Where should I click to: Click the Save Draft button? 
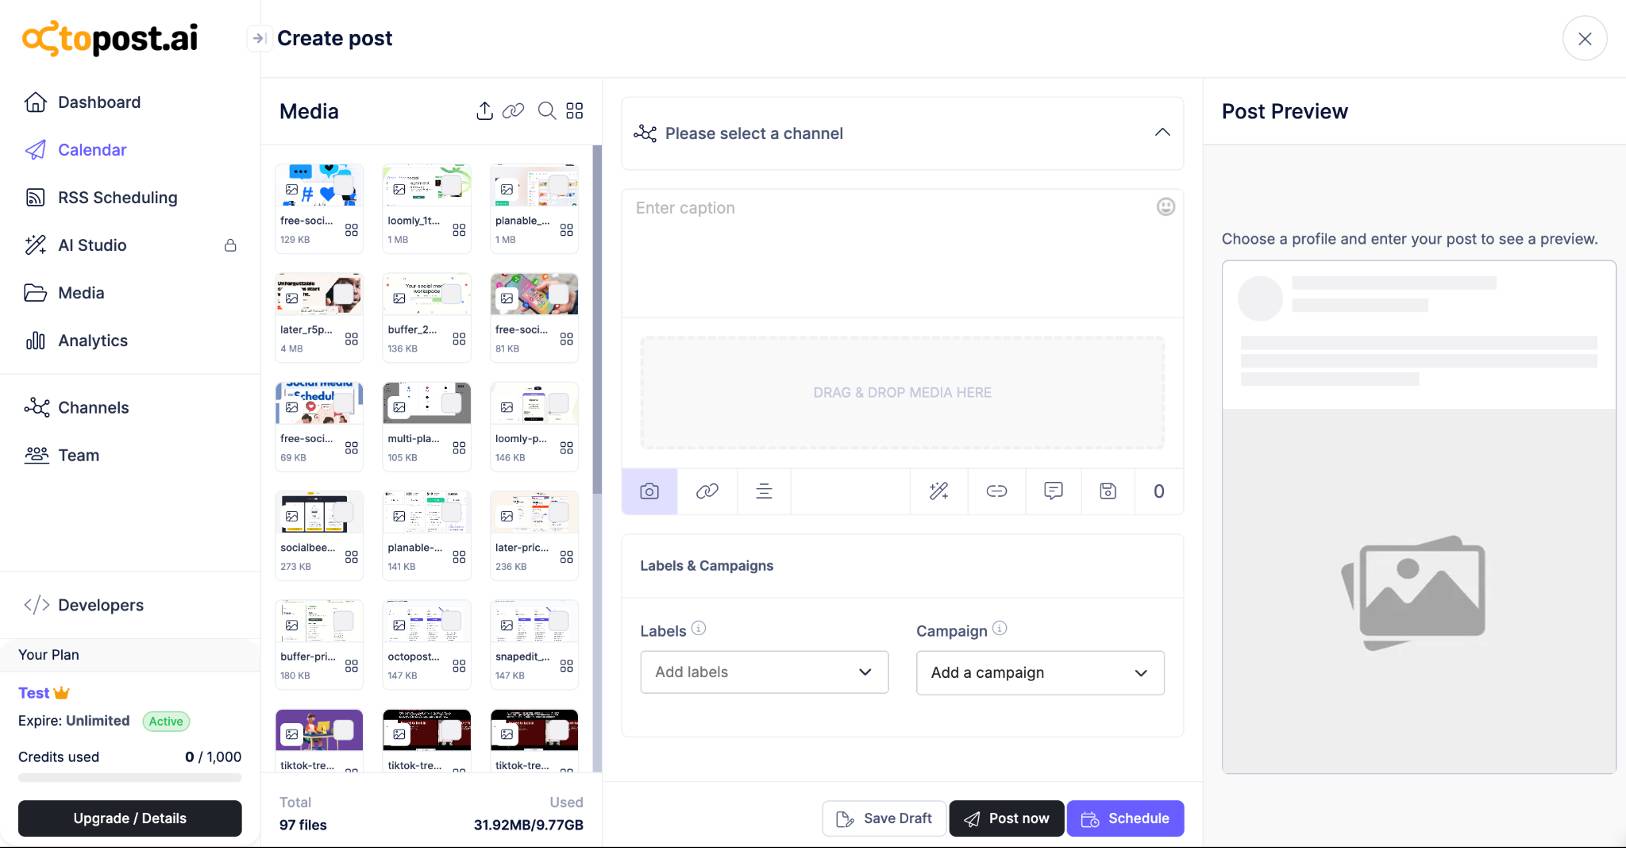click(x=884, y=818)
